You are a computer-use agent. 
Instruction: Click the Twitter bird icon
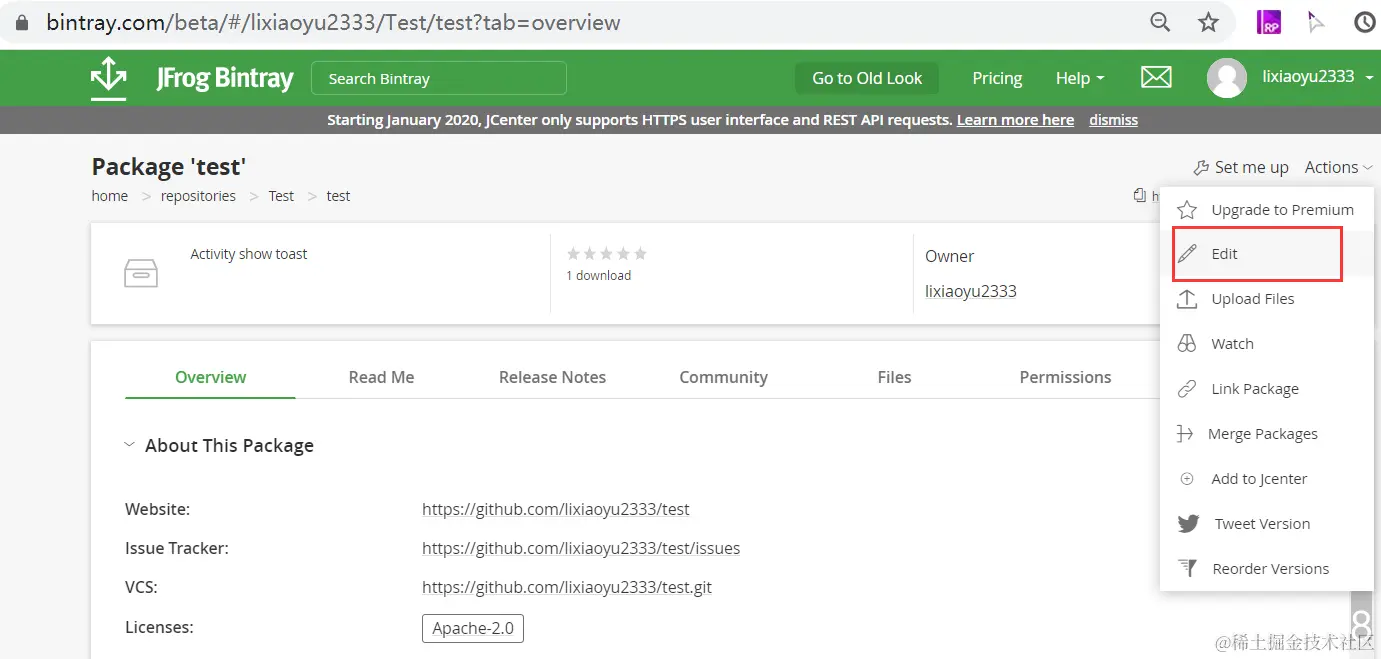[x=1188, y=524]
